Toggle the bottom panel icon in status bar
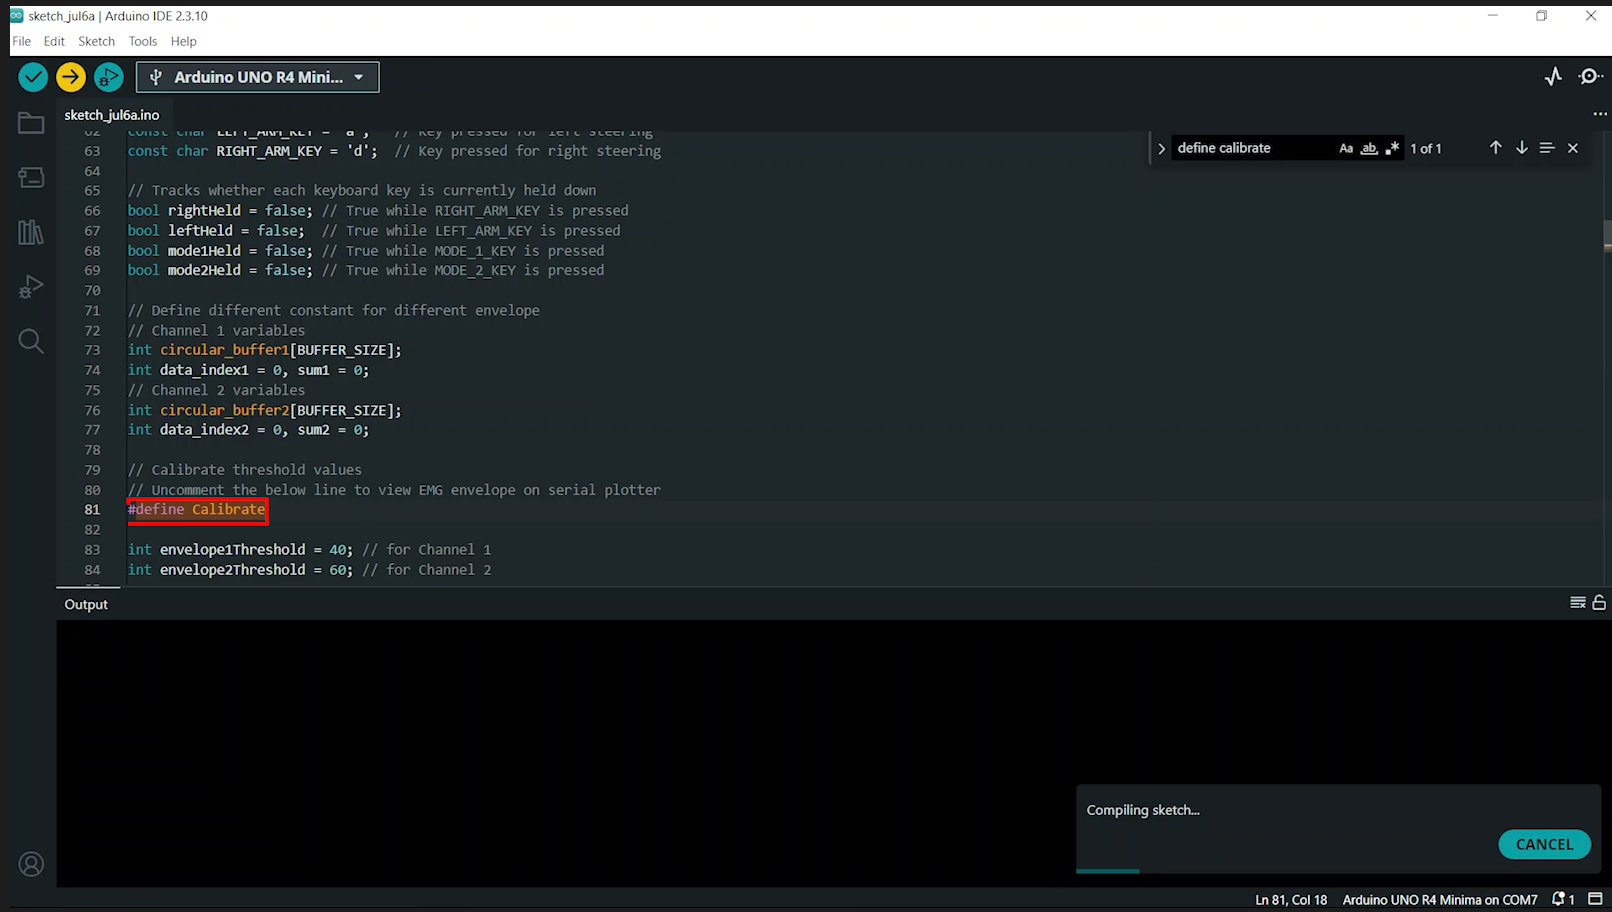1612x912 pixels. (x=1595, y=899)
